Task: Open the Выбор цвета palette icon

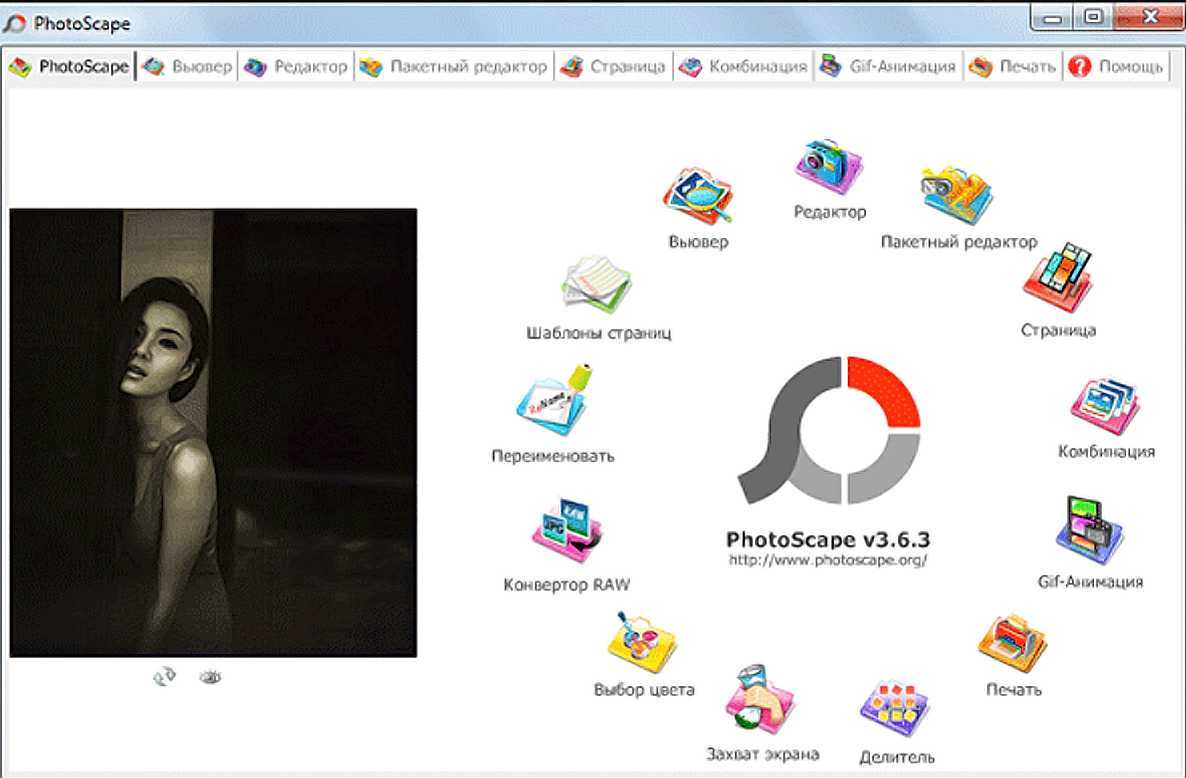Action: pos(642,645)
